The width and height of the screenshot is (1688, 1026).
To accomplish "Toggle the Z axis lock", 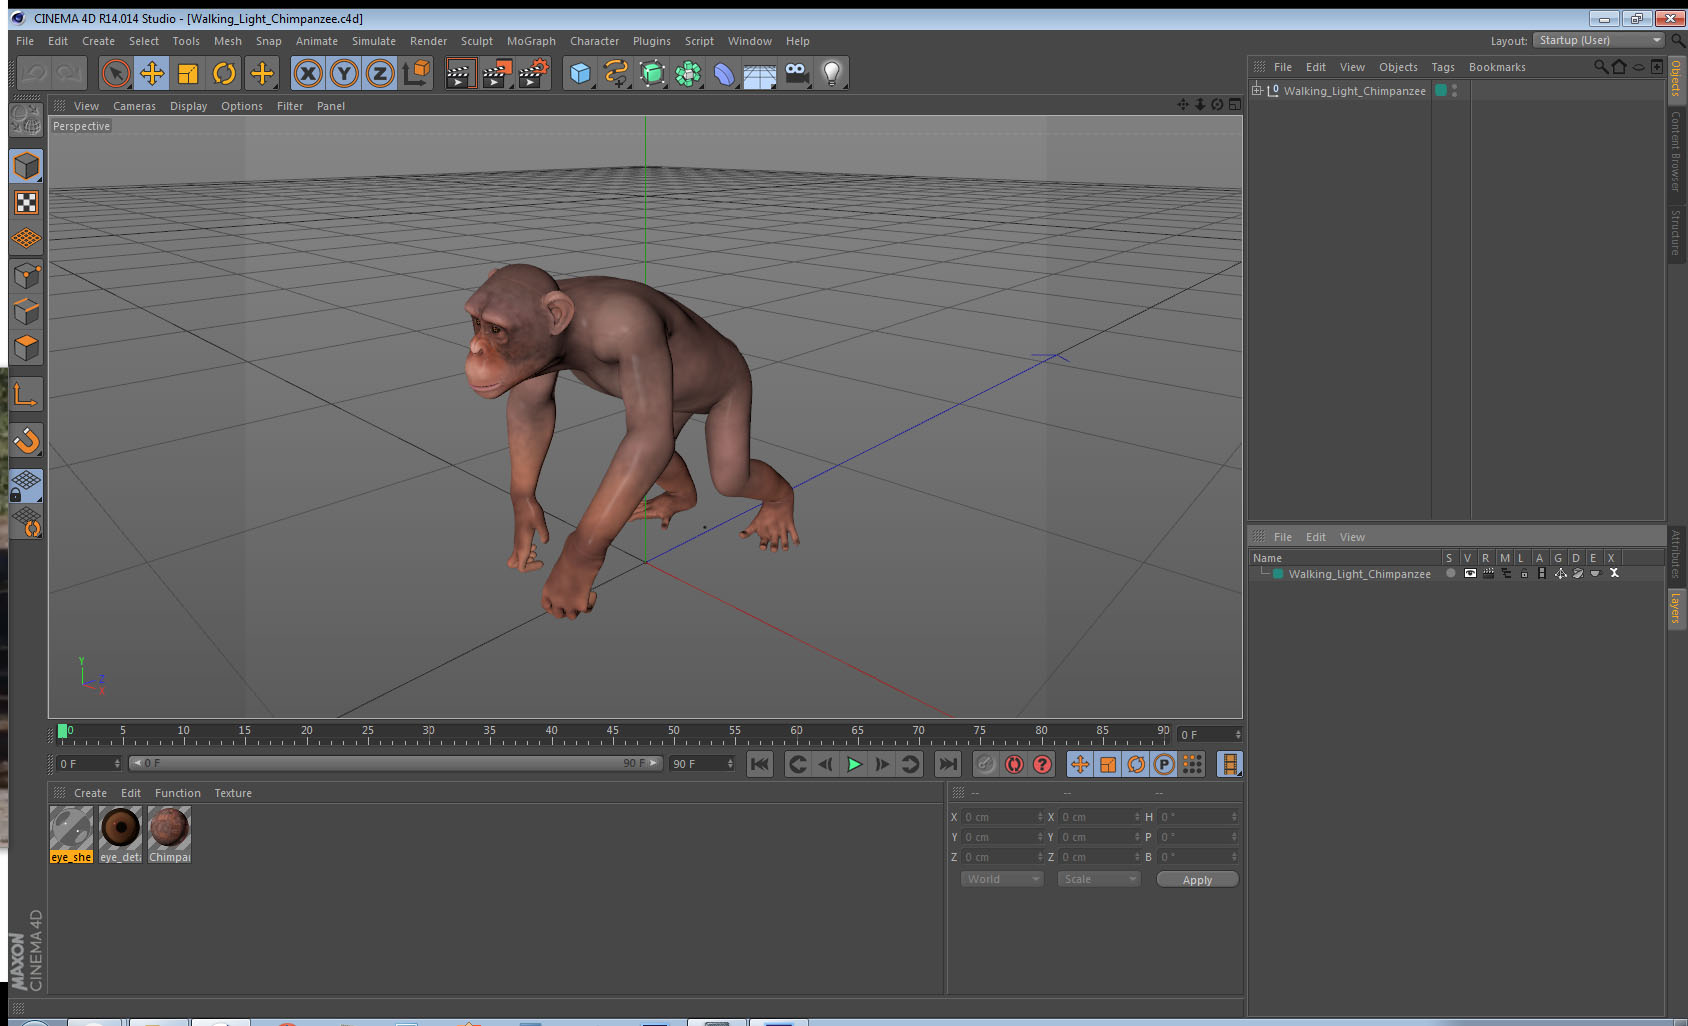I will (380, 73).
